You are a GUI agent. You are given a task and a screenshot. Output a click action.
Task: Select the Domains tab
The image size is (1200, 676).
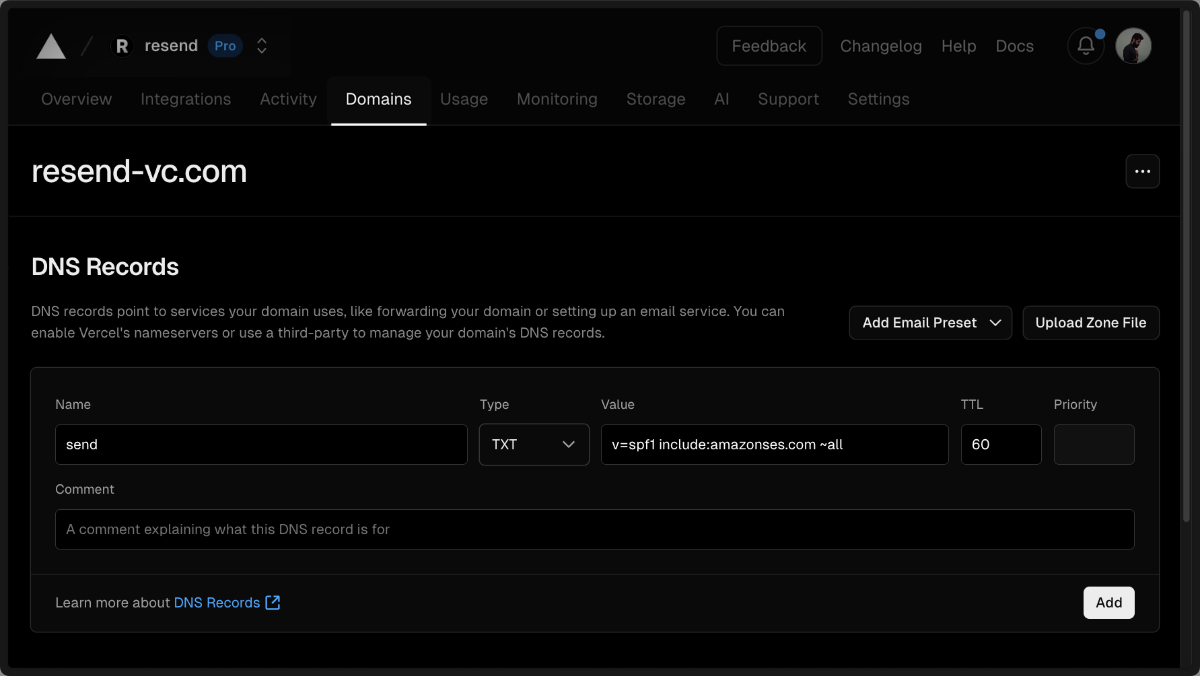(x=379, y=99)
